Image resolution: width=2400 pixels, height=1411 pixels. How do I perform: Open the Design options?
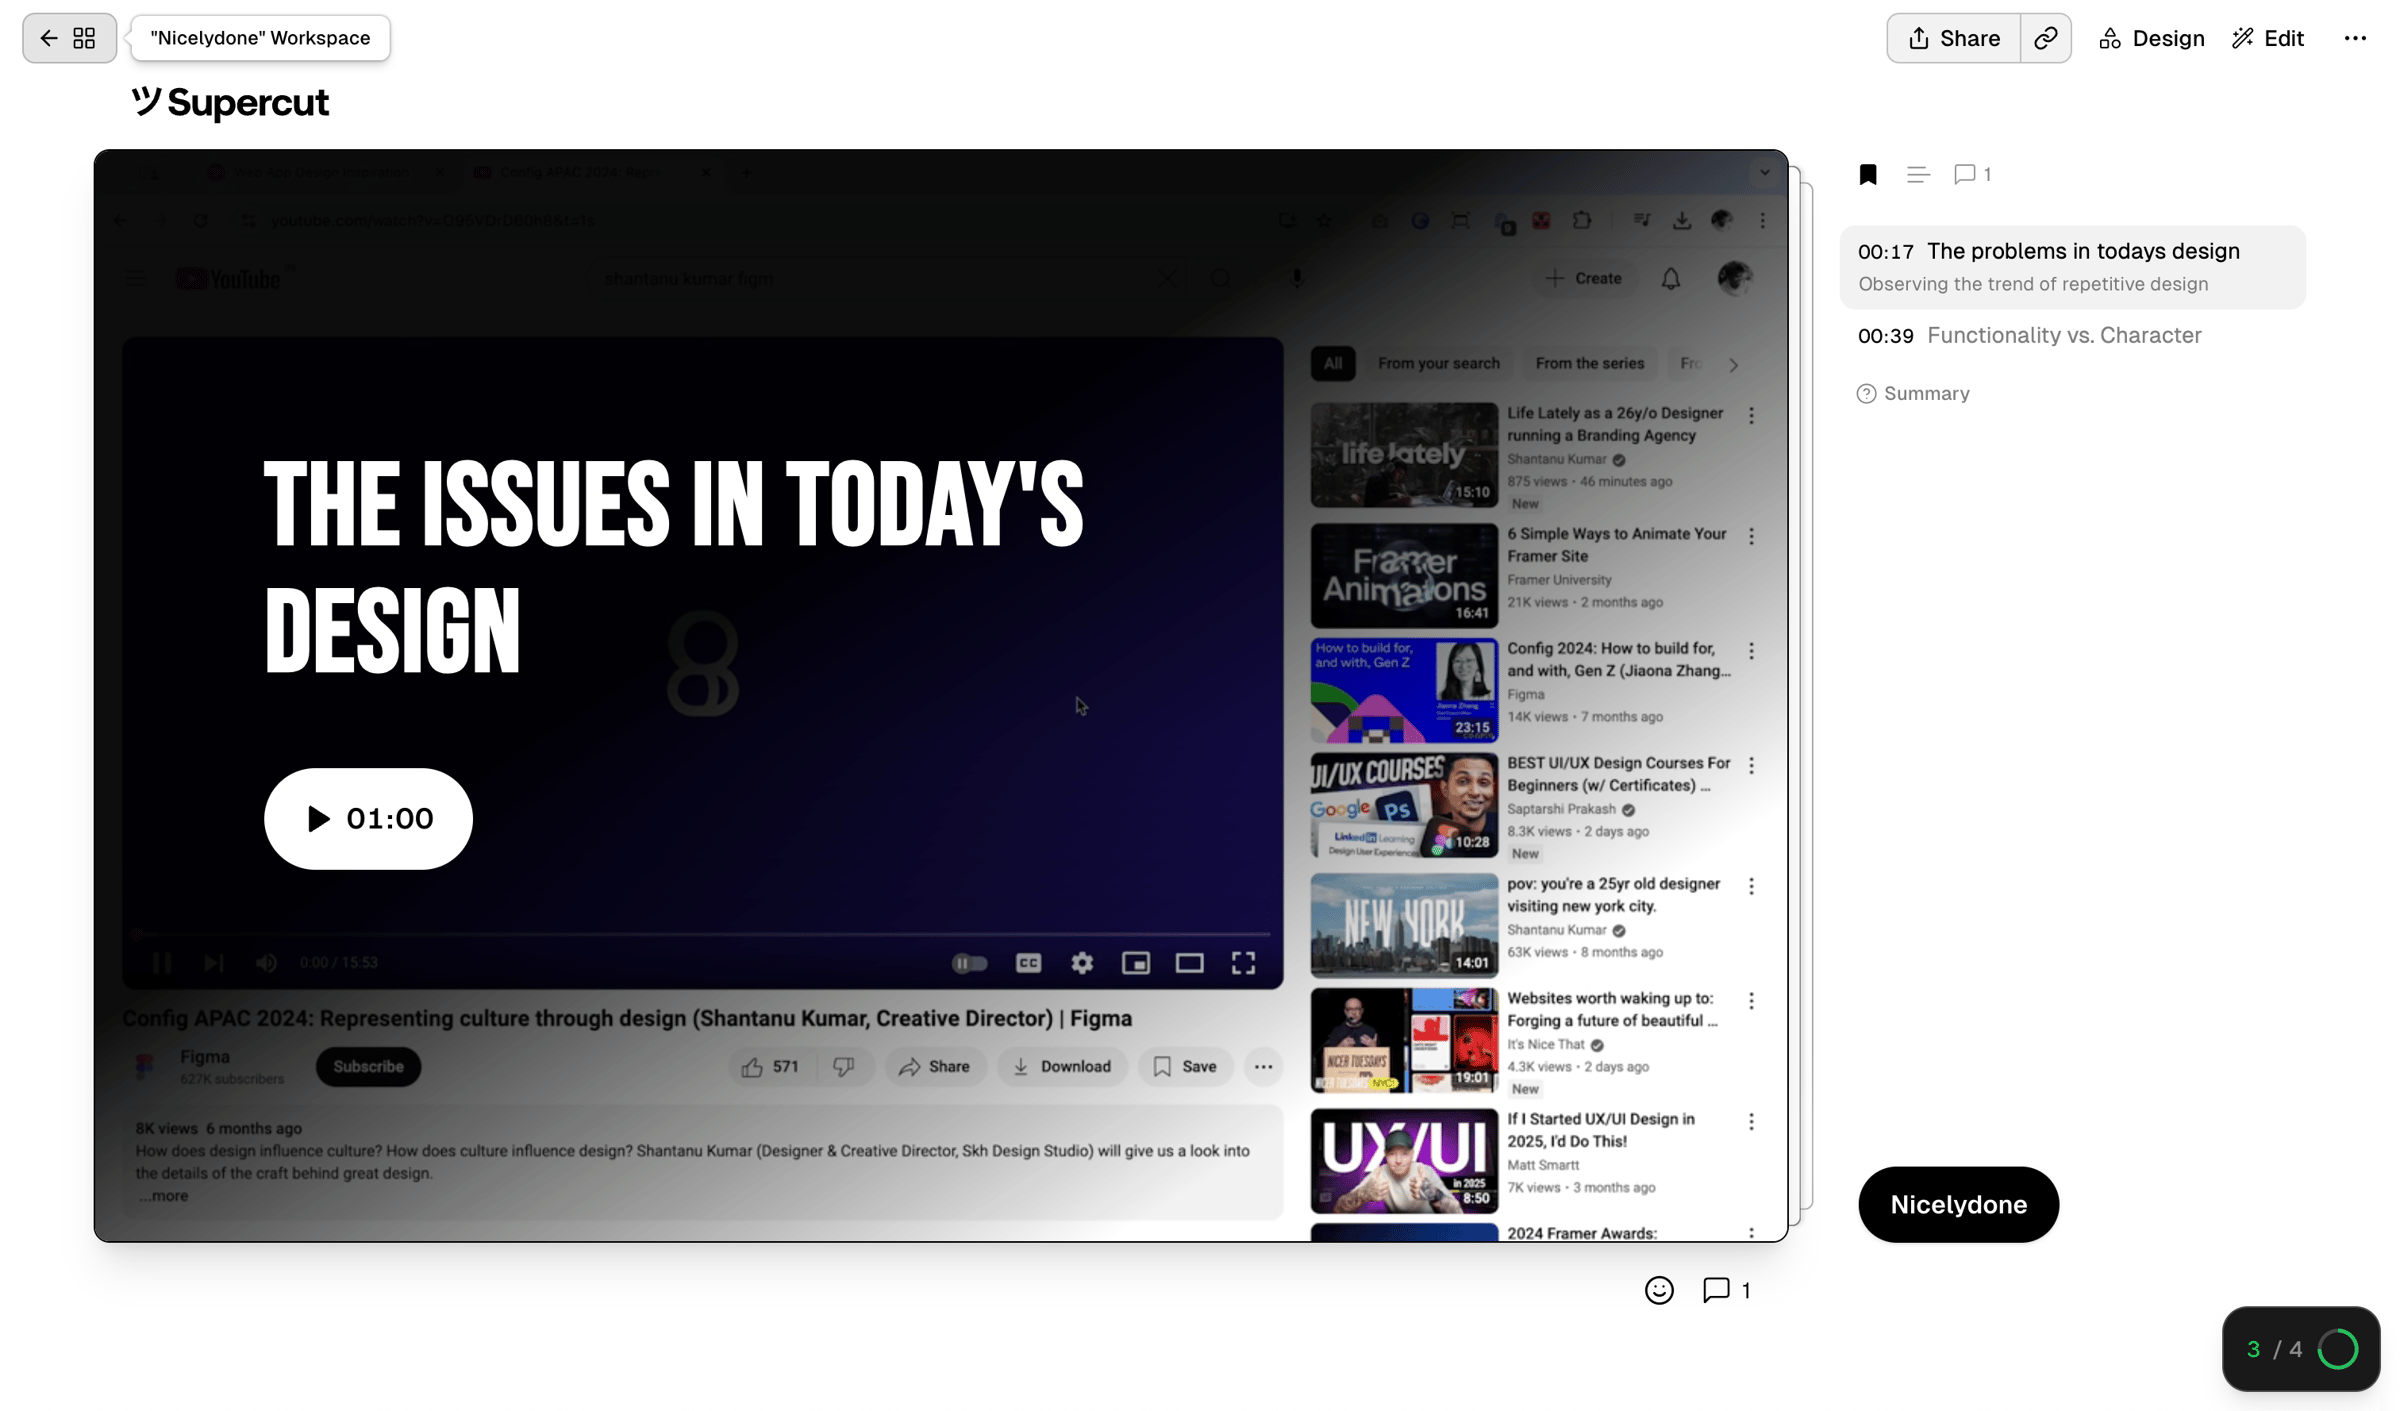[2152, 38]
